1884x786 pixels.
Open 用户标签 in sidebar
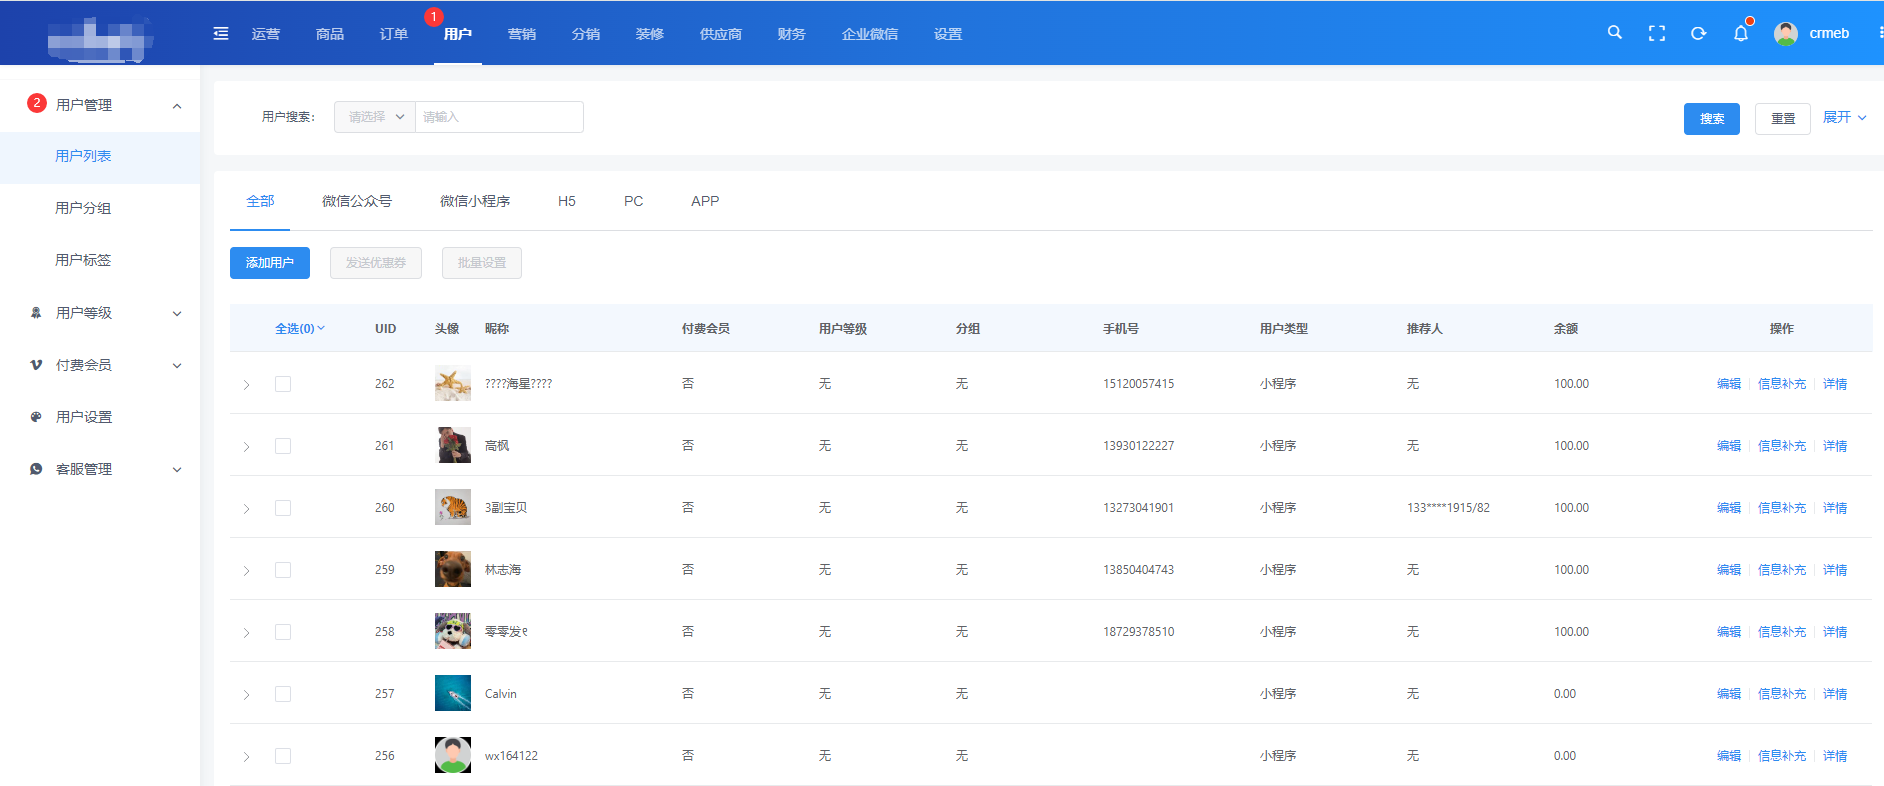(83, 260)
